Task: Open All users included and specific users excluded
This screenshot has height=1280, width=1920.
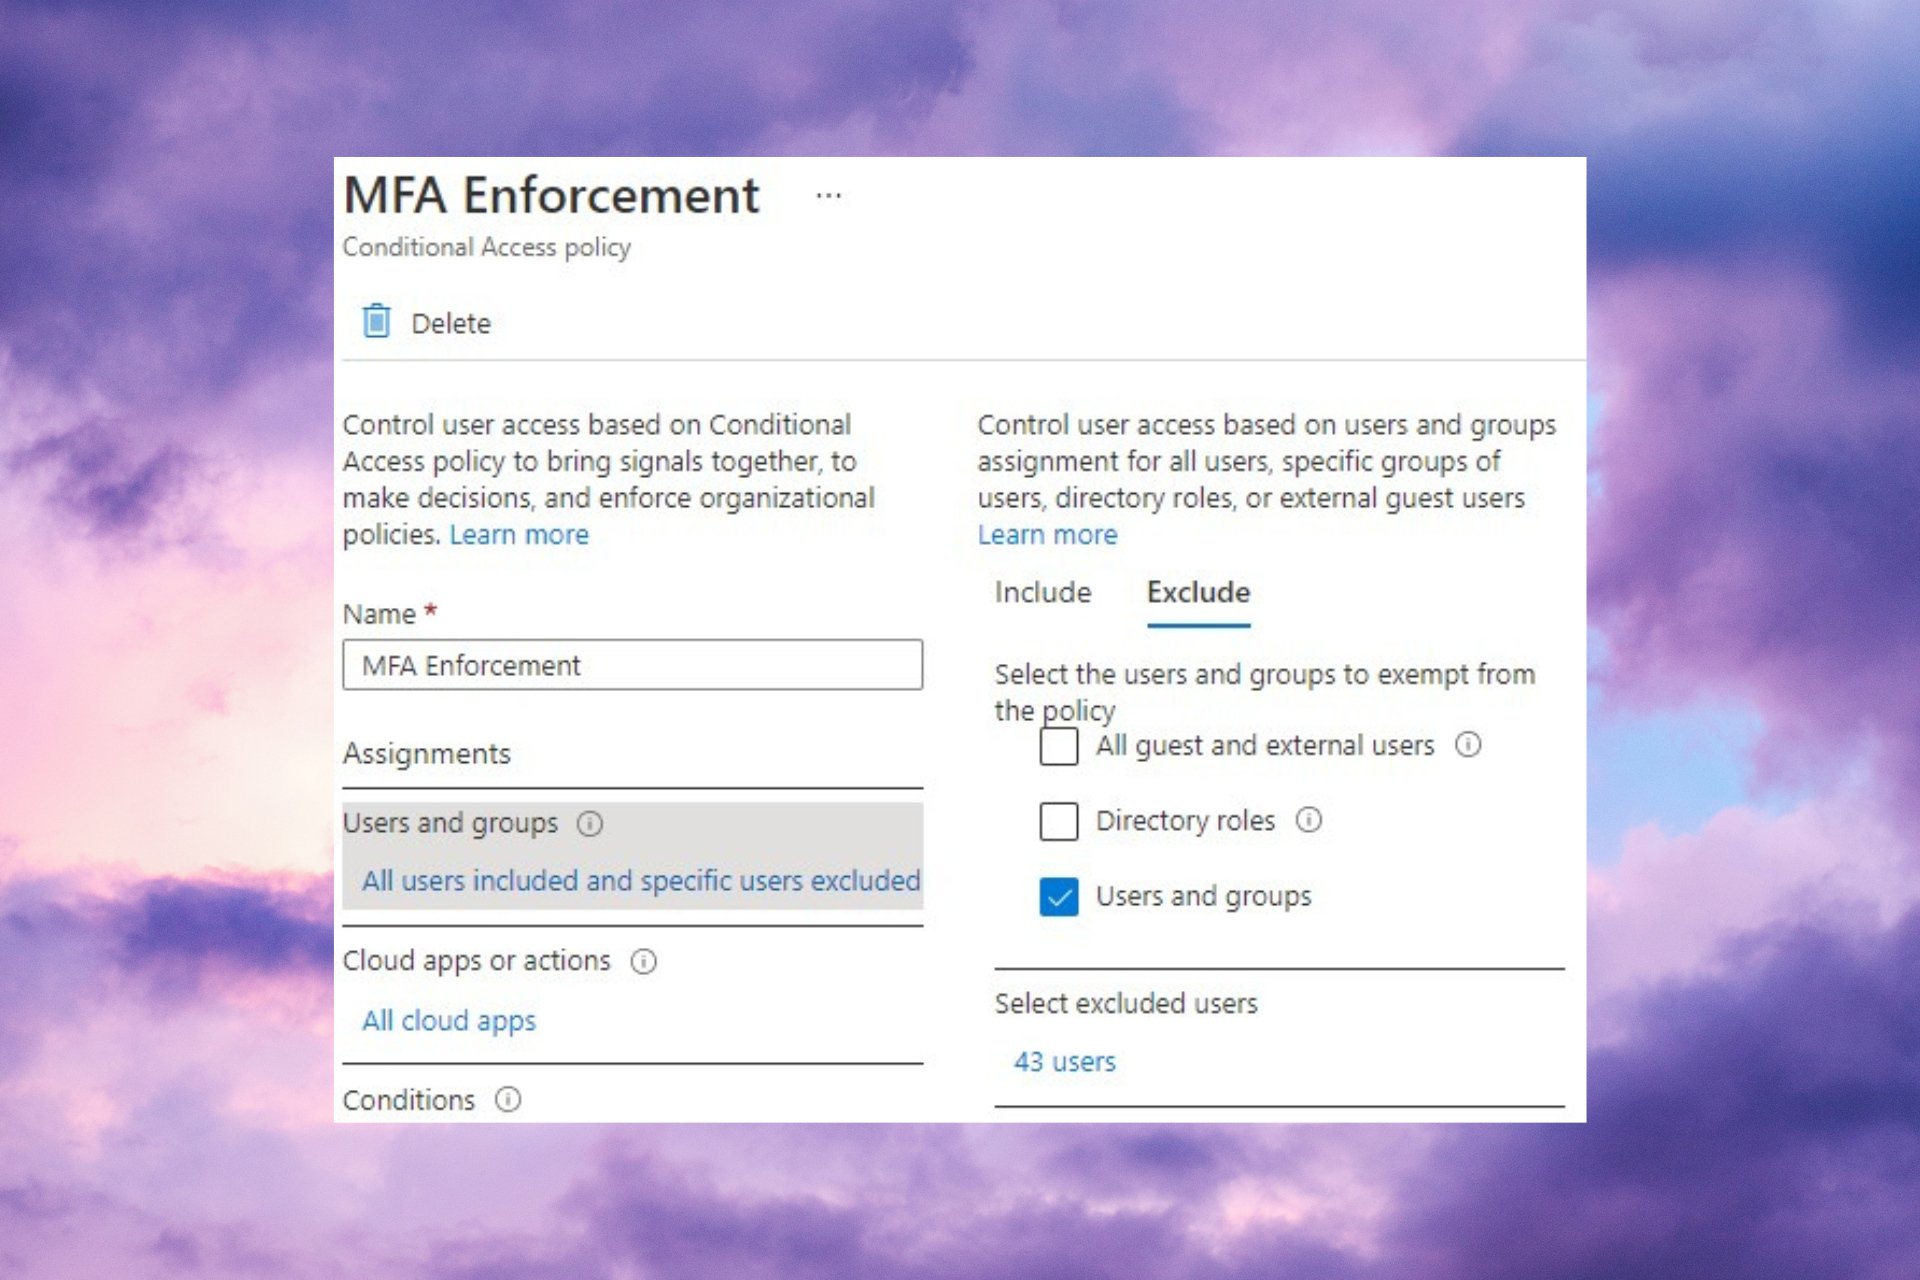Action: 641,881
